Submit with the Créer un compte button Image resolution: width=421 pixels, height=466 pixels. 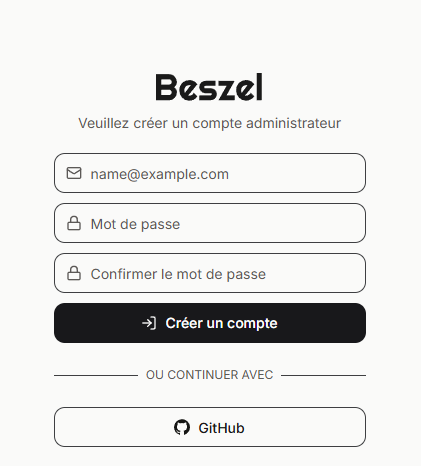tap(210, 323)
